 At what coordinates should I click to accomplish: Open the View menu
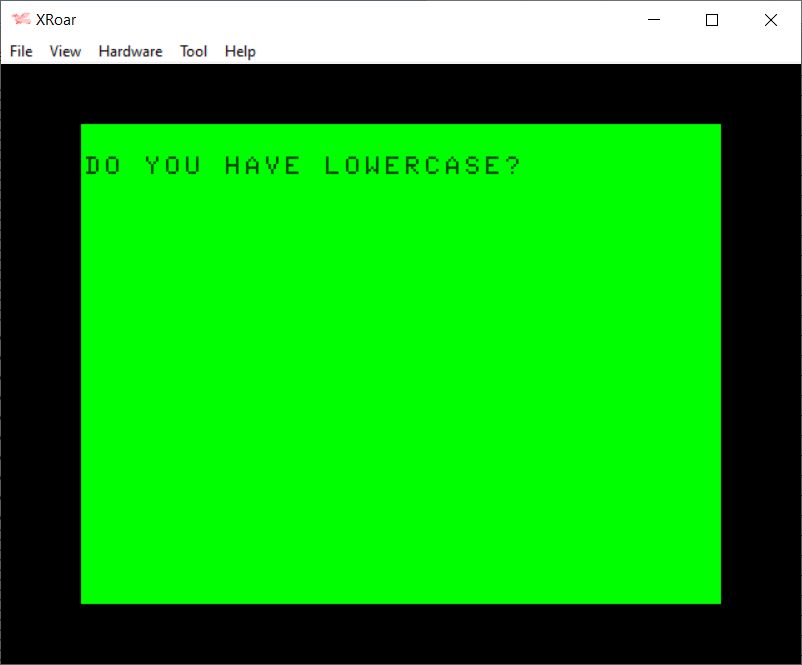(x=65, y=51)
